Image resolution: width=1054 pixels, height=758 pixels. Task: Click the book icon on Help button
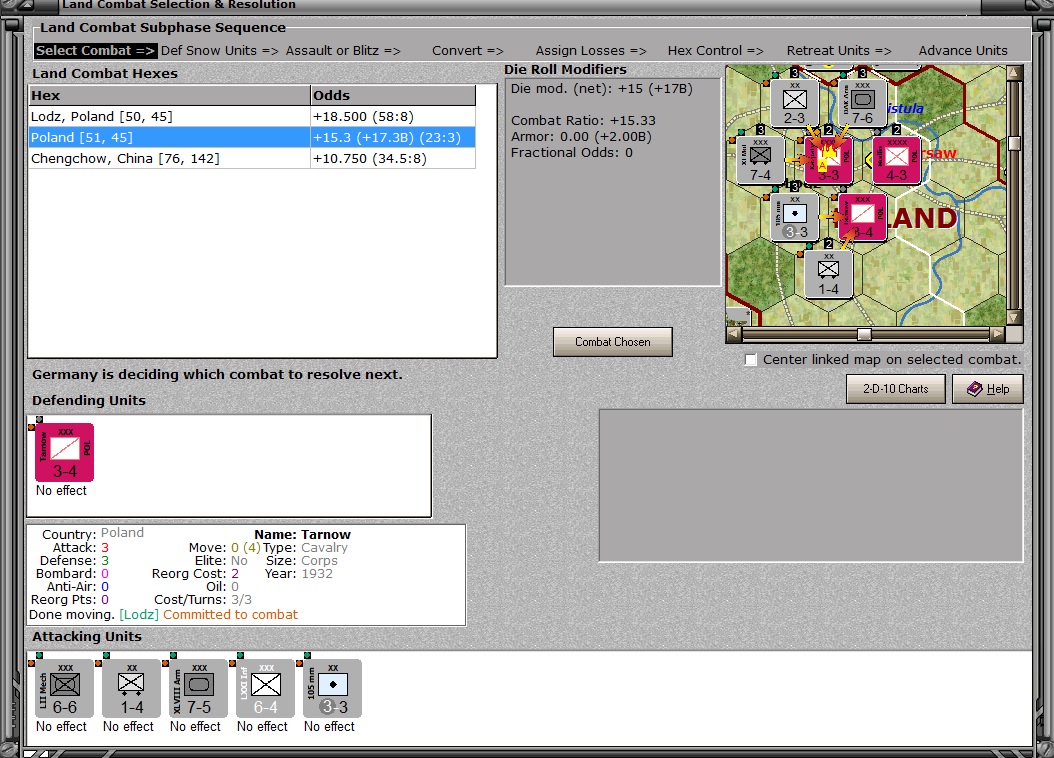pyautogui.click(x=975, y=388)
